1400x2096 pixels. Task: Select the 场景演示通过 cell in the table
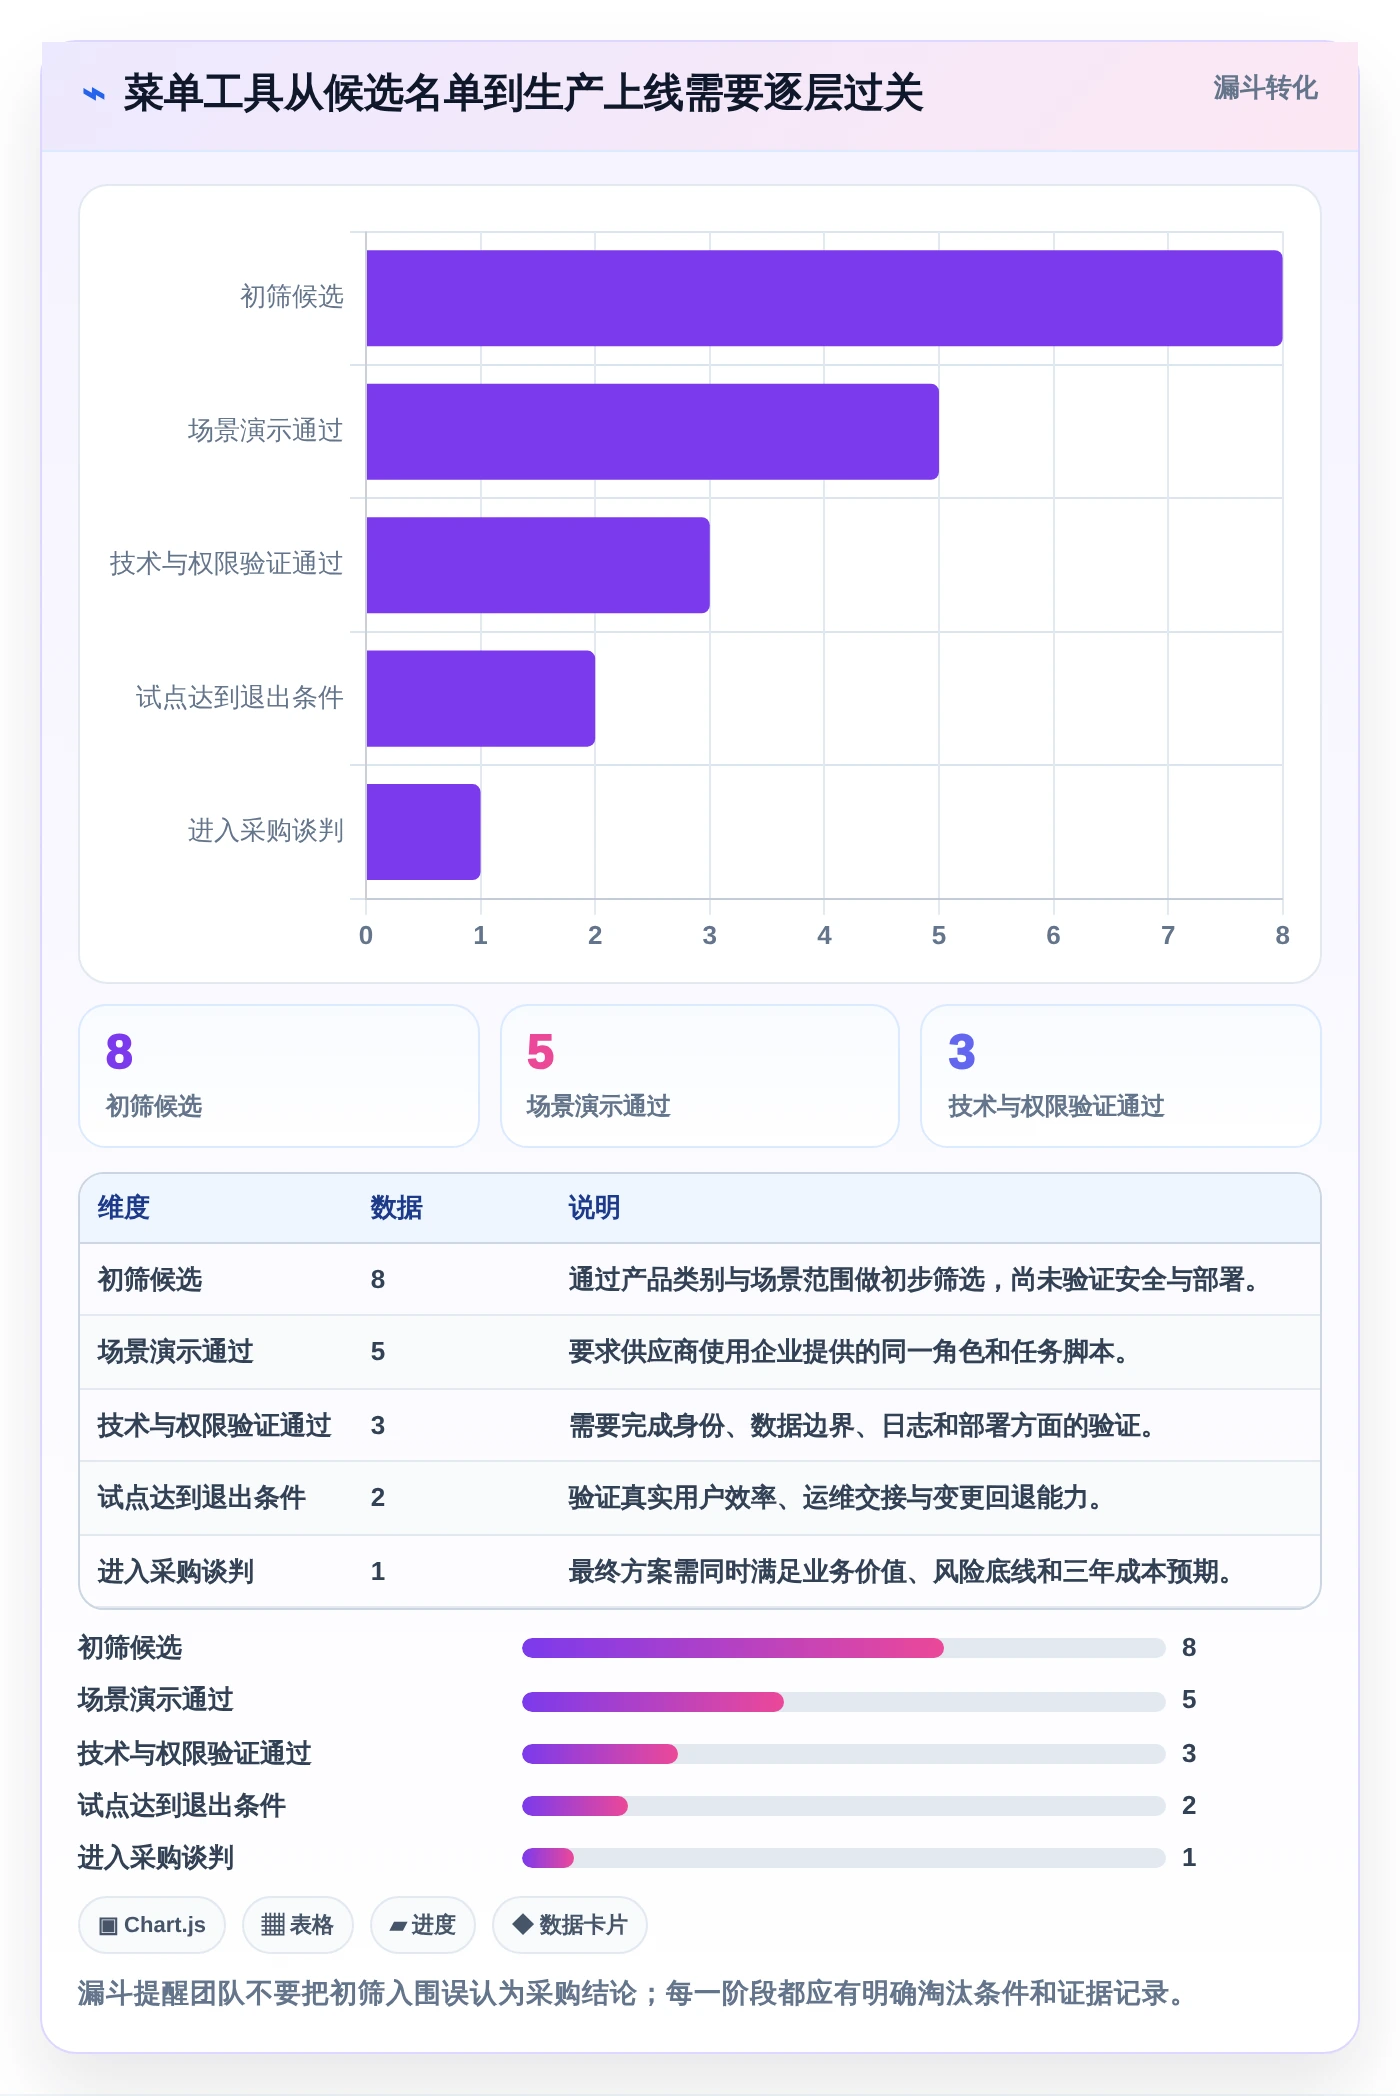point(175,1352)
